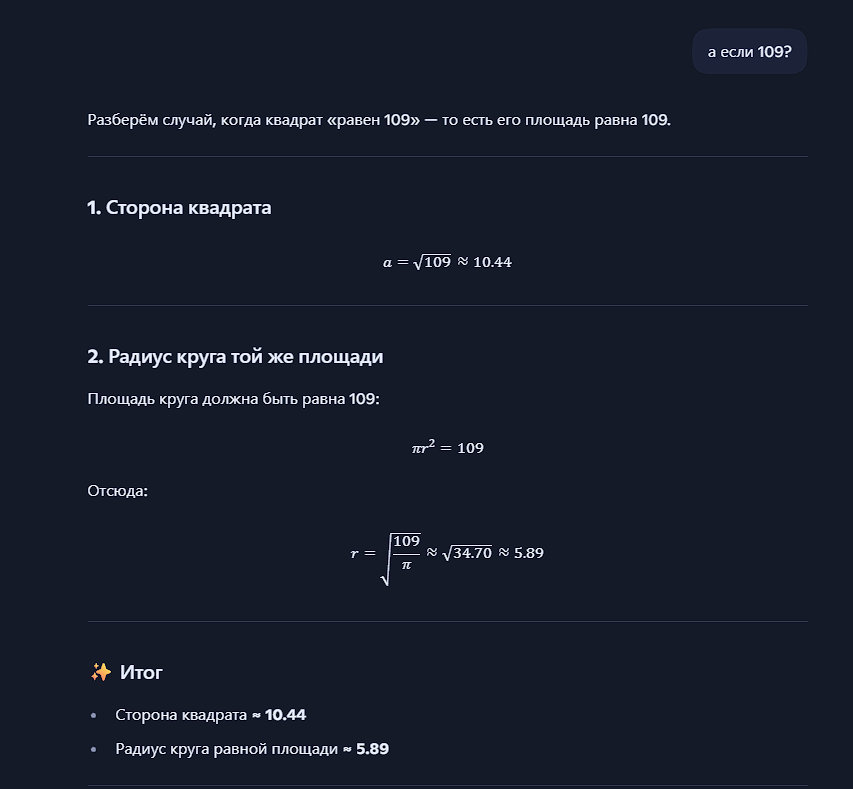Click the summary bullet "Радиус круга равной площади"
This screenshot has width=853, height=789.
(226, 748)
